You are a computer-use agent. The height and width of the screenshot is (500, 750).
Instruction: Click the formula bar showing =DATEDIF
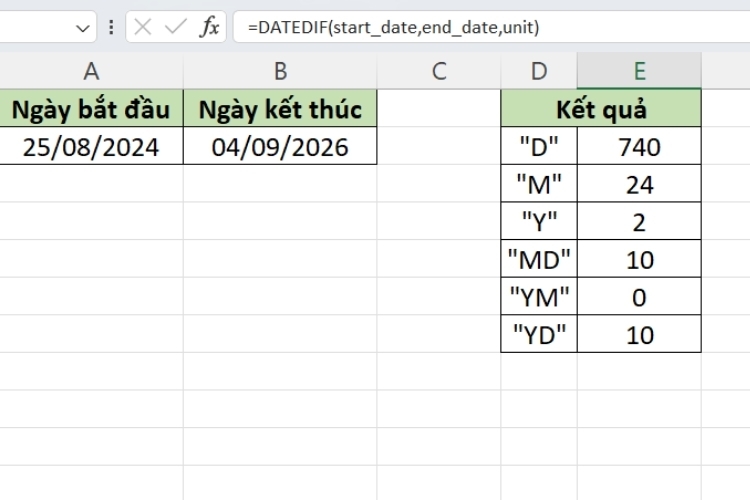[491, 27]
